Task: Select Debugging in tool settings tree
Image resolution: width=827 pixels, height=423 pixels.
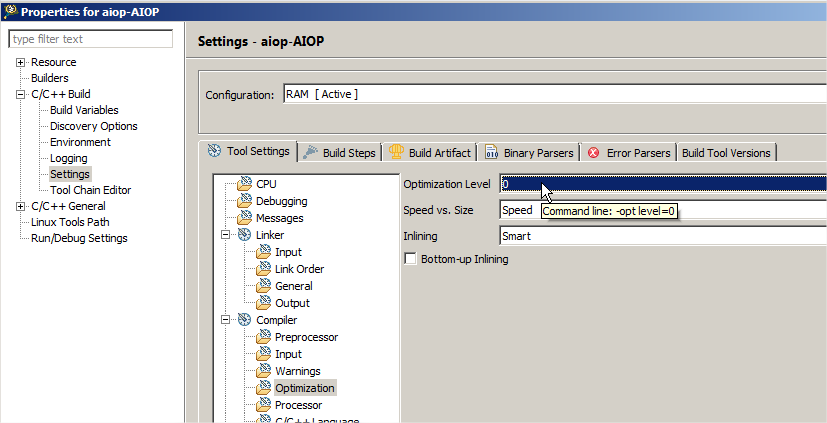Action: pyautogui.click(x=282, y=201)
